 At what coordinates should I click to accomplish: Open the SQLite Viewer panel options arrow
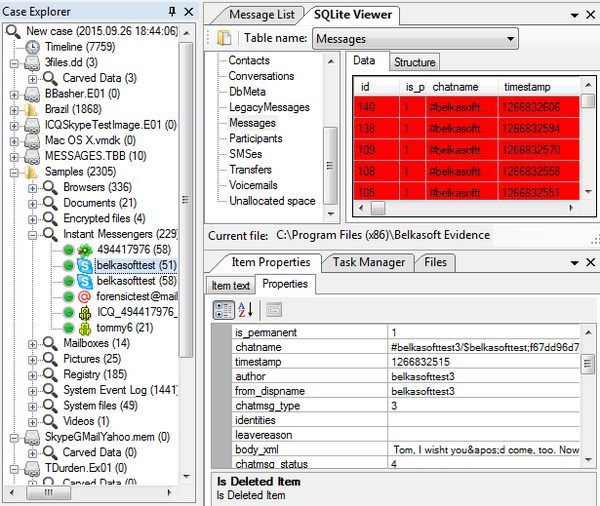point(574,15)
